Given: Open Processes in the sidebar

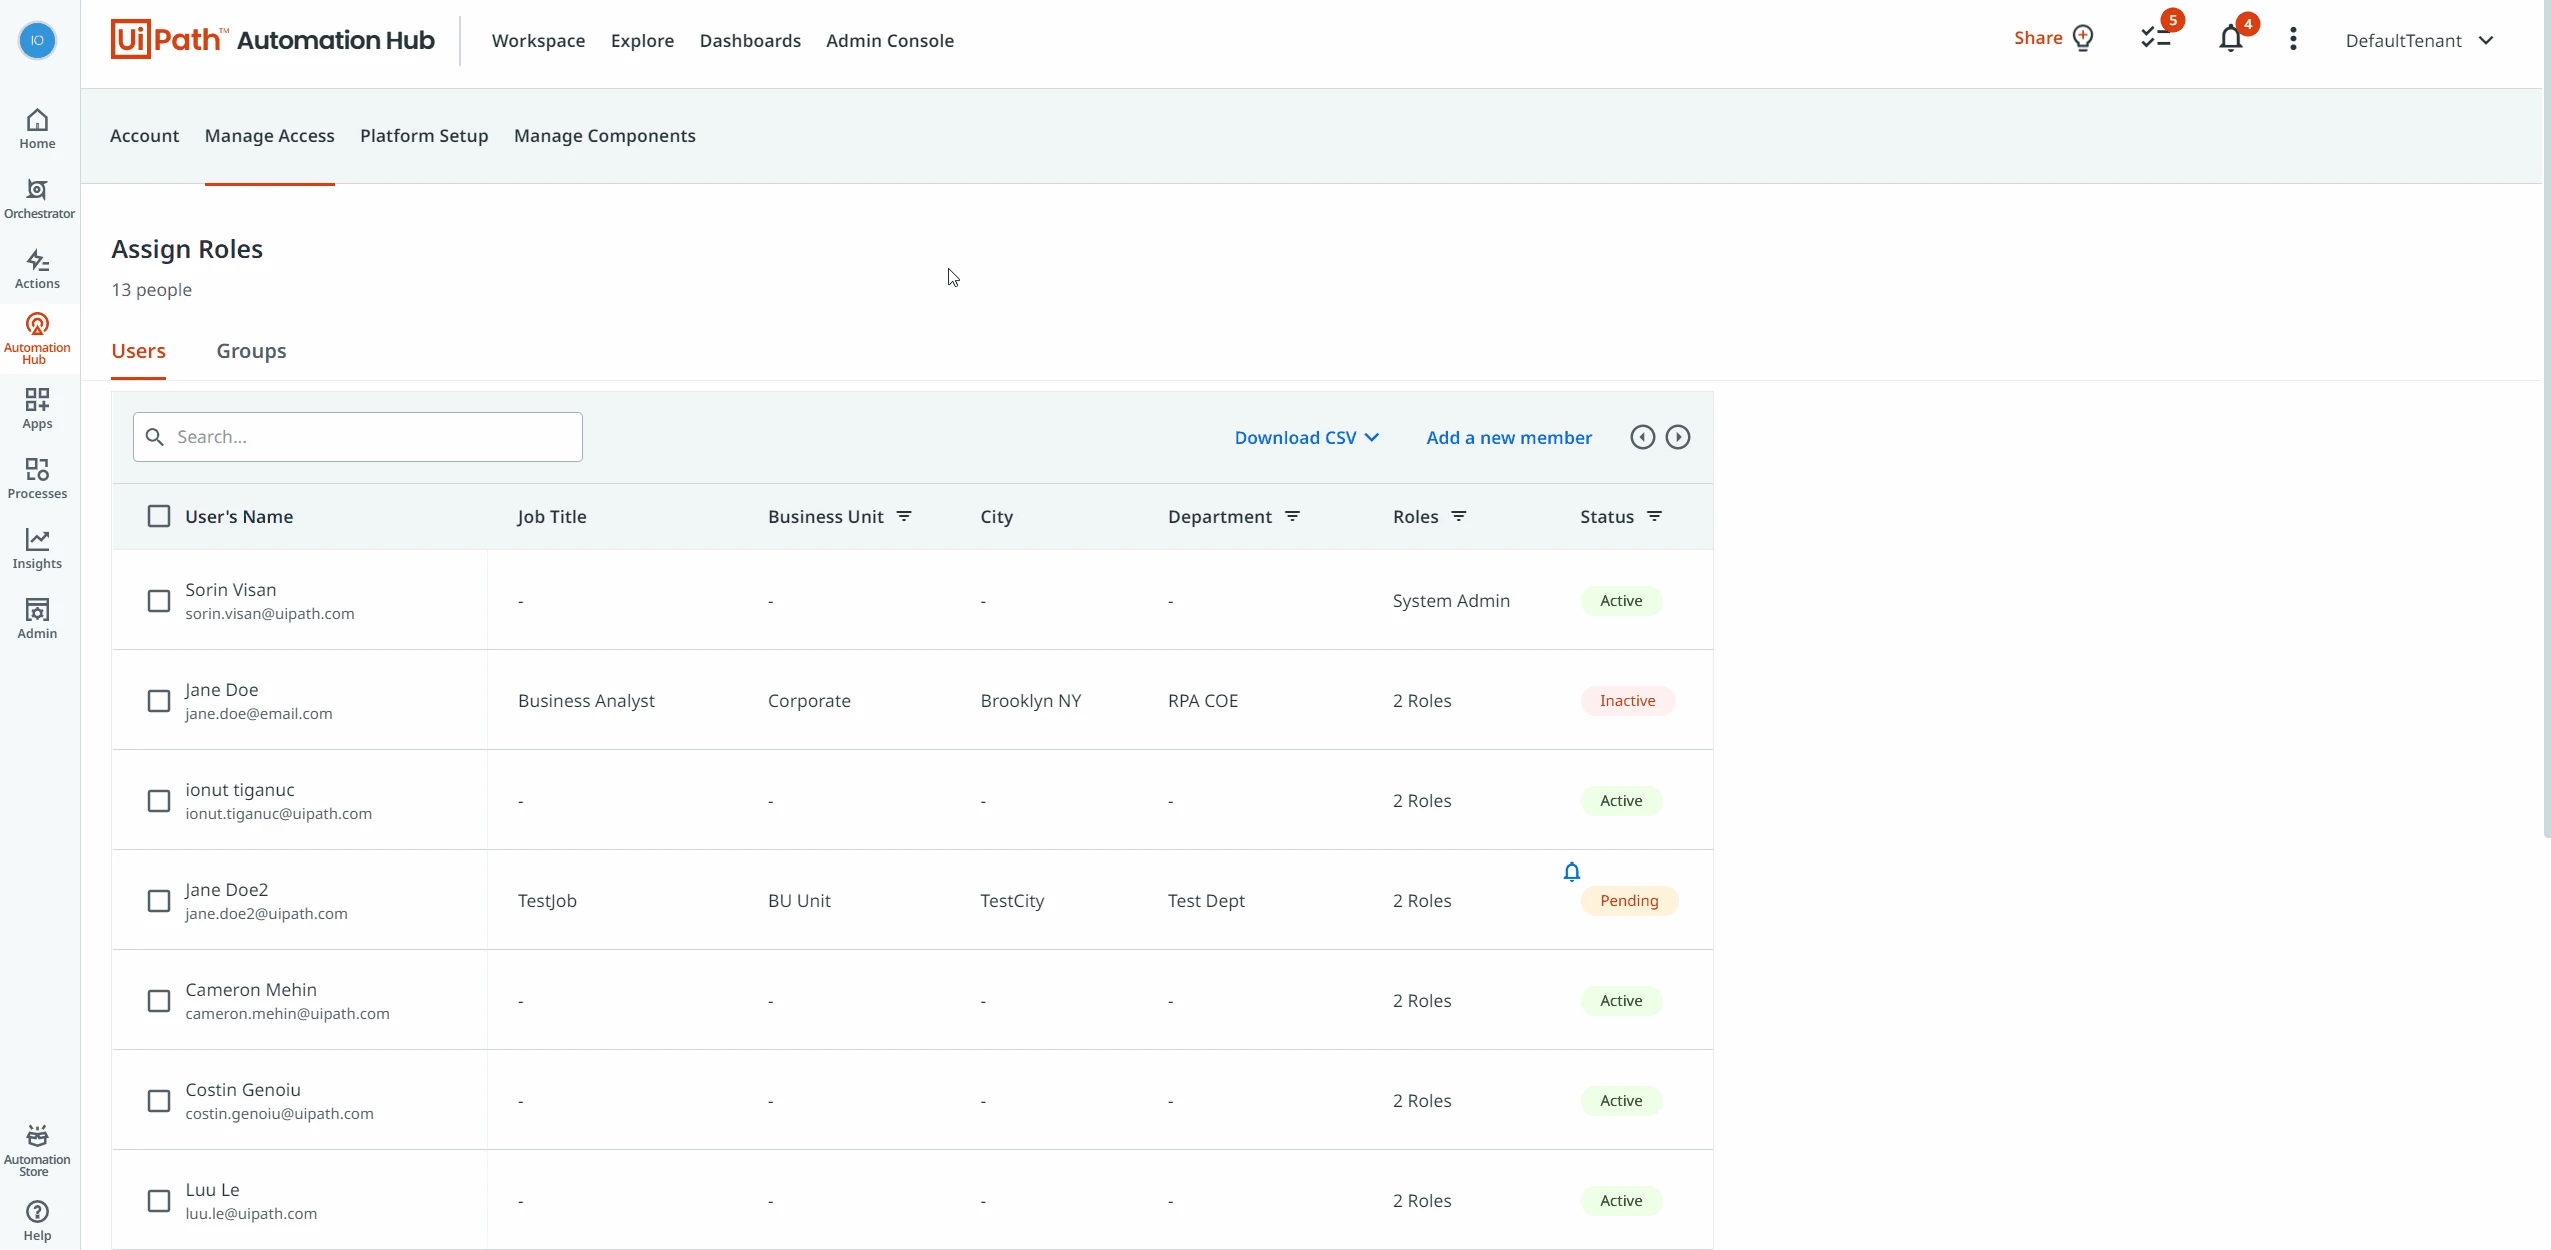Looking at the screenshot, I should pos(37,479).
